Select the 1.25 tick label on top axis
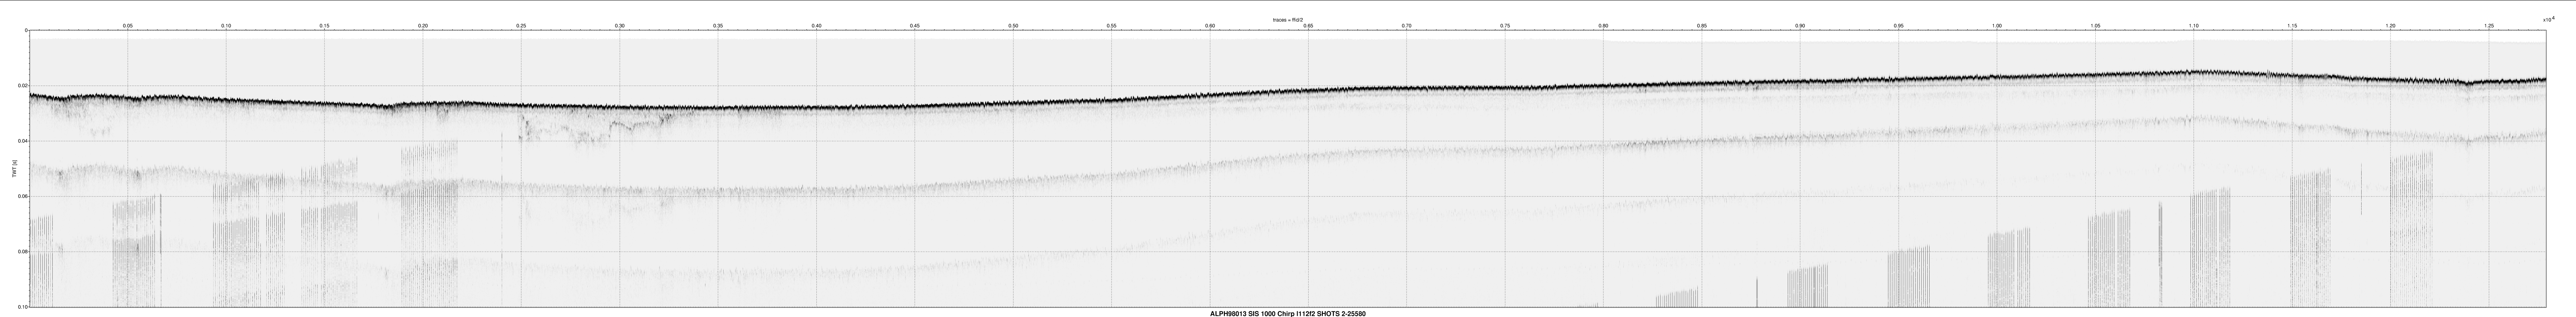 (2489, 25)
